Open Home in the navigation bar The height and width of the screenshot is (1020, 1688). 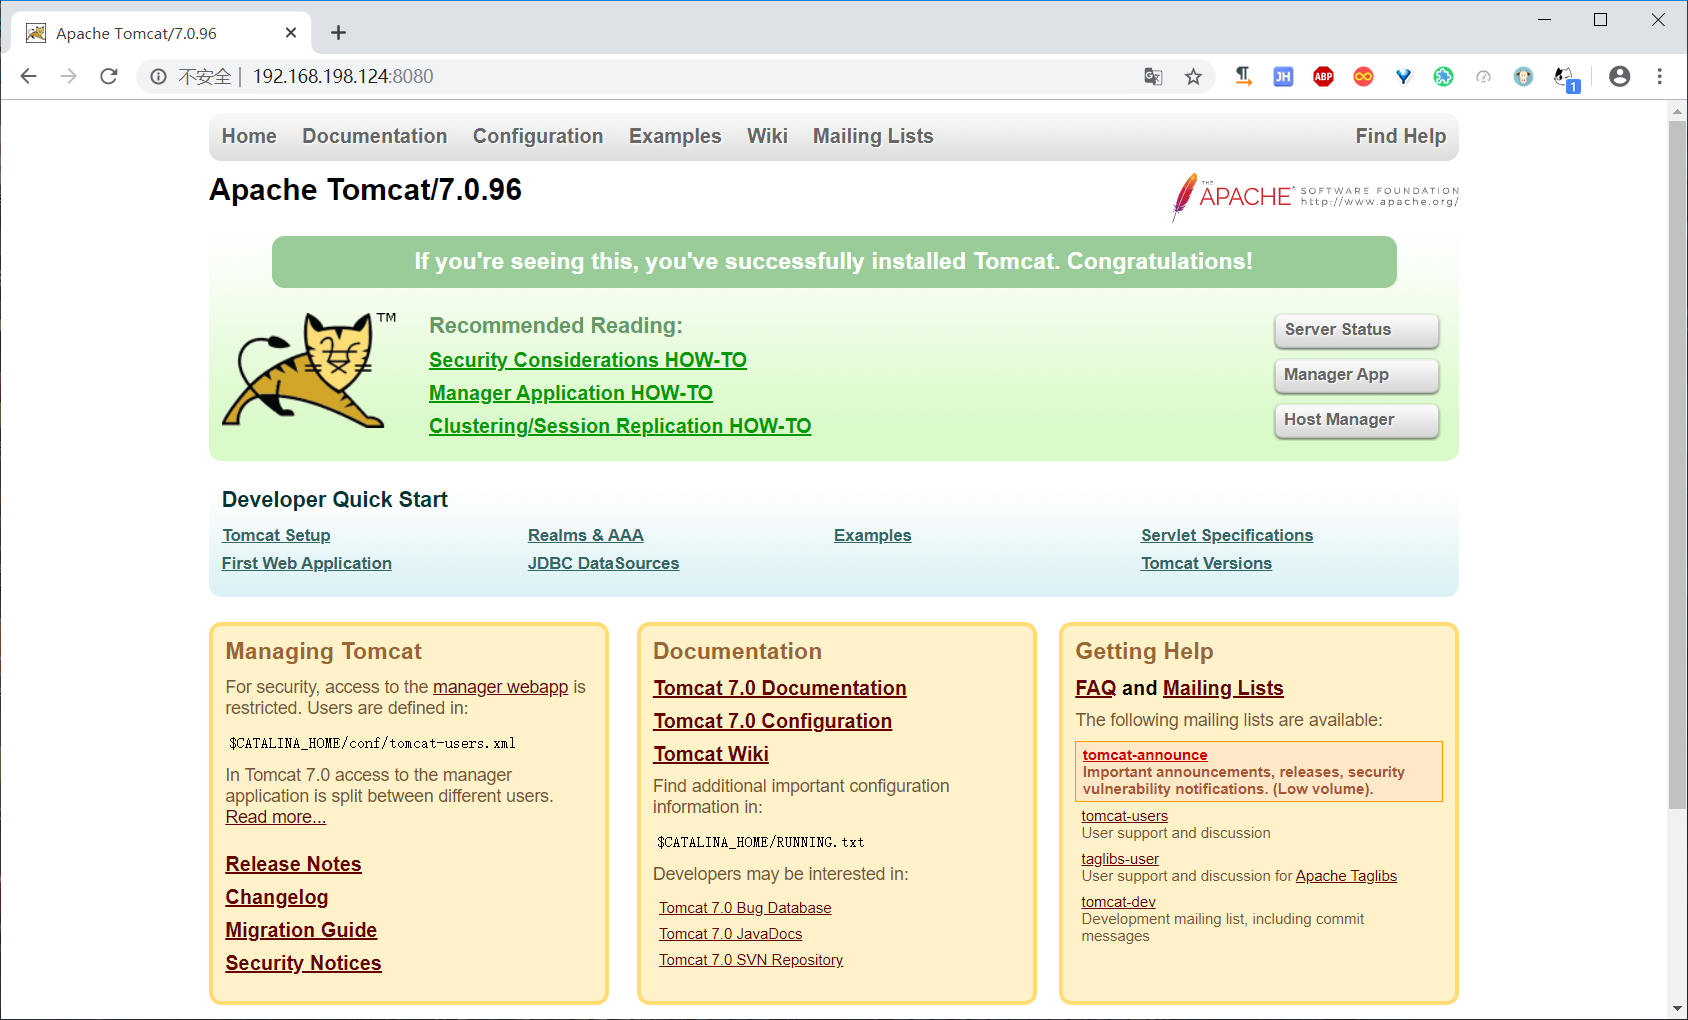click(249, 136)
